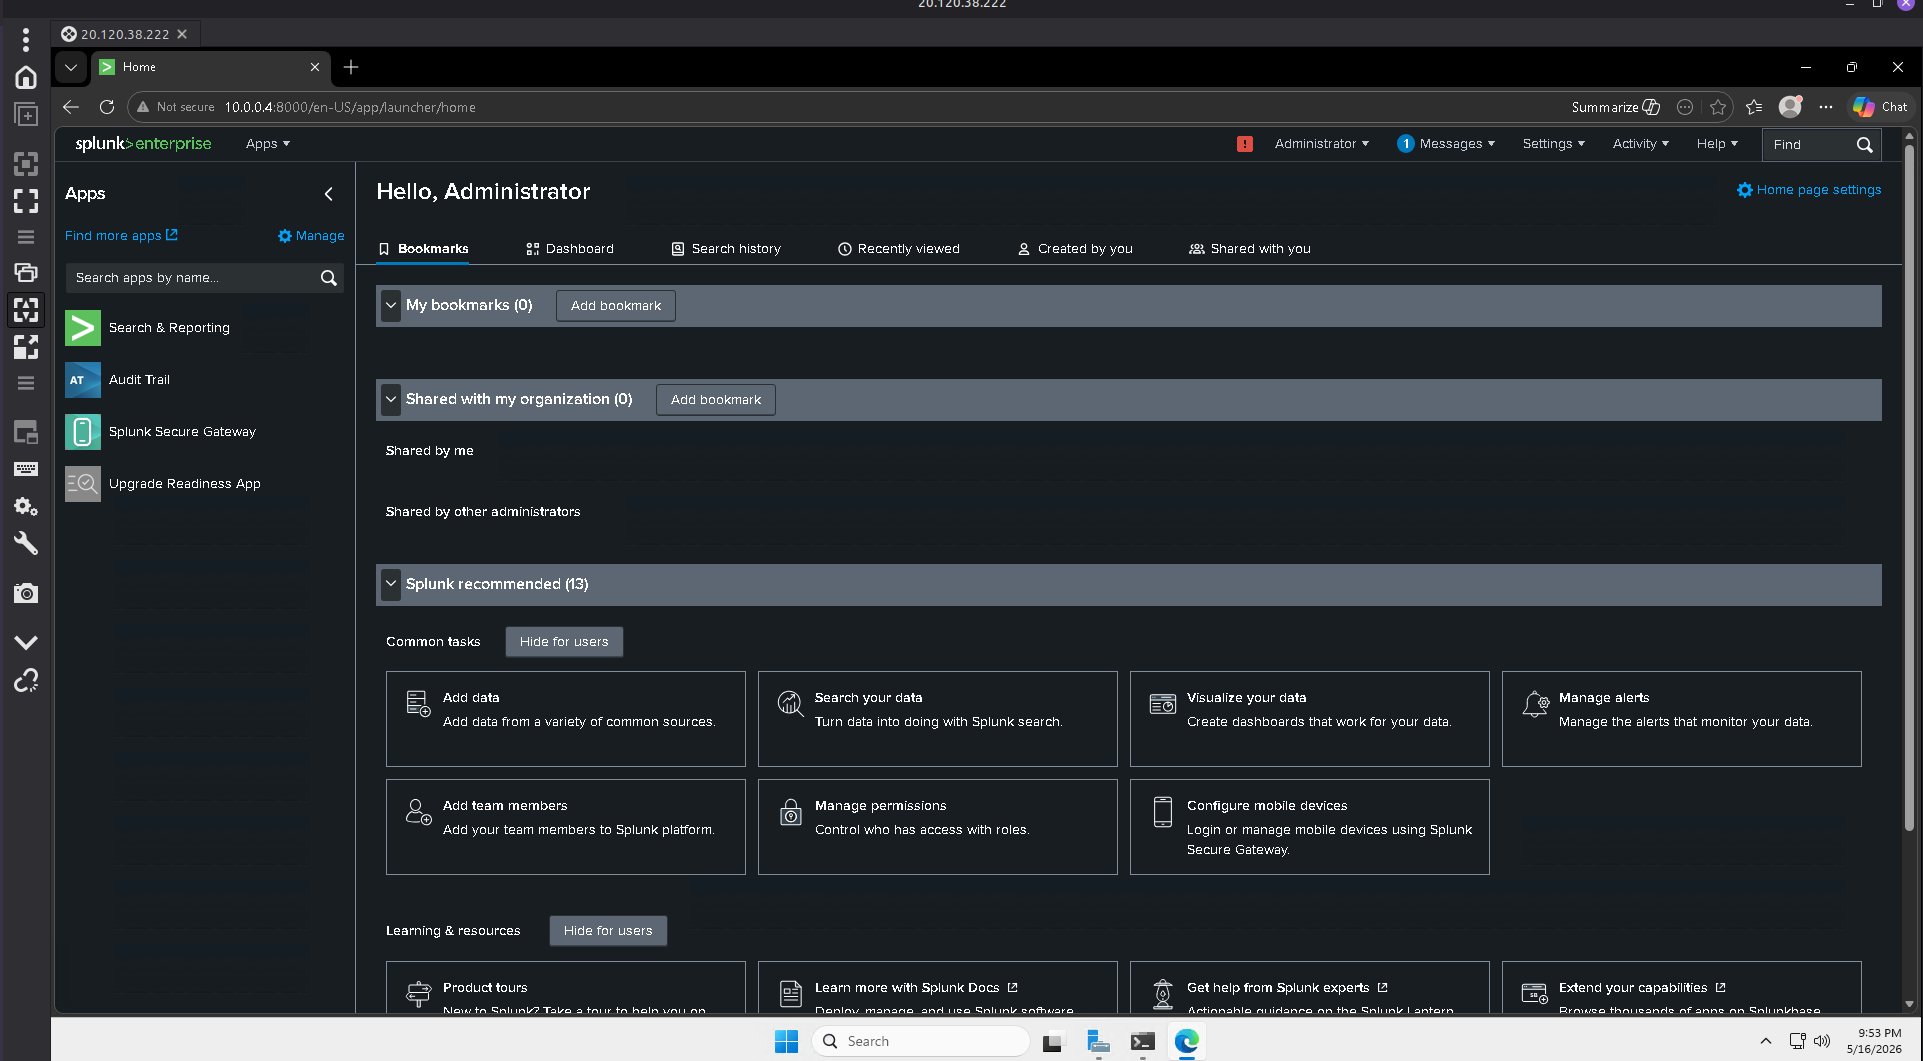Click Add bookmark for shared organization
The height and width of the screenshot is (1061, 1923).
click(715, 400)
